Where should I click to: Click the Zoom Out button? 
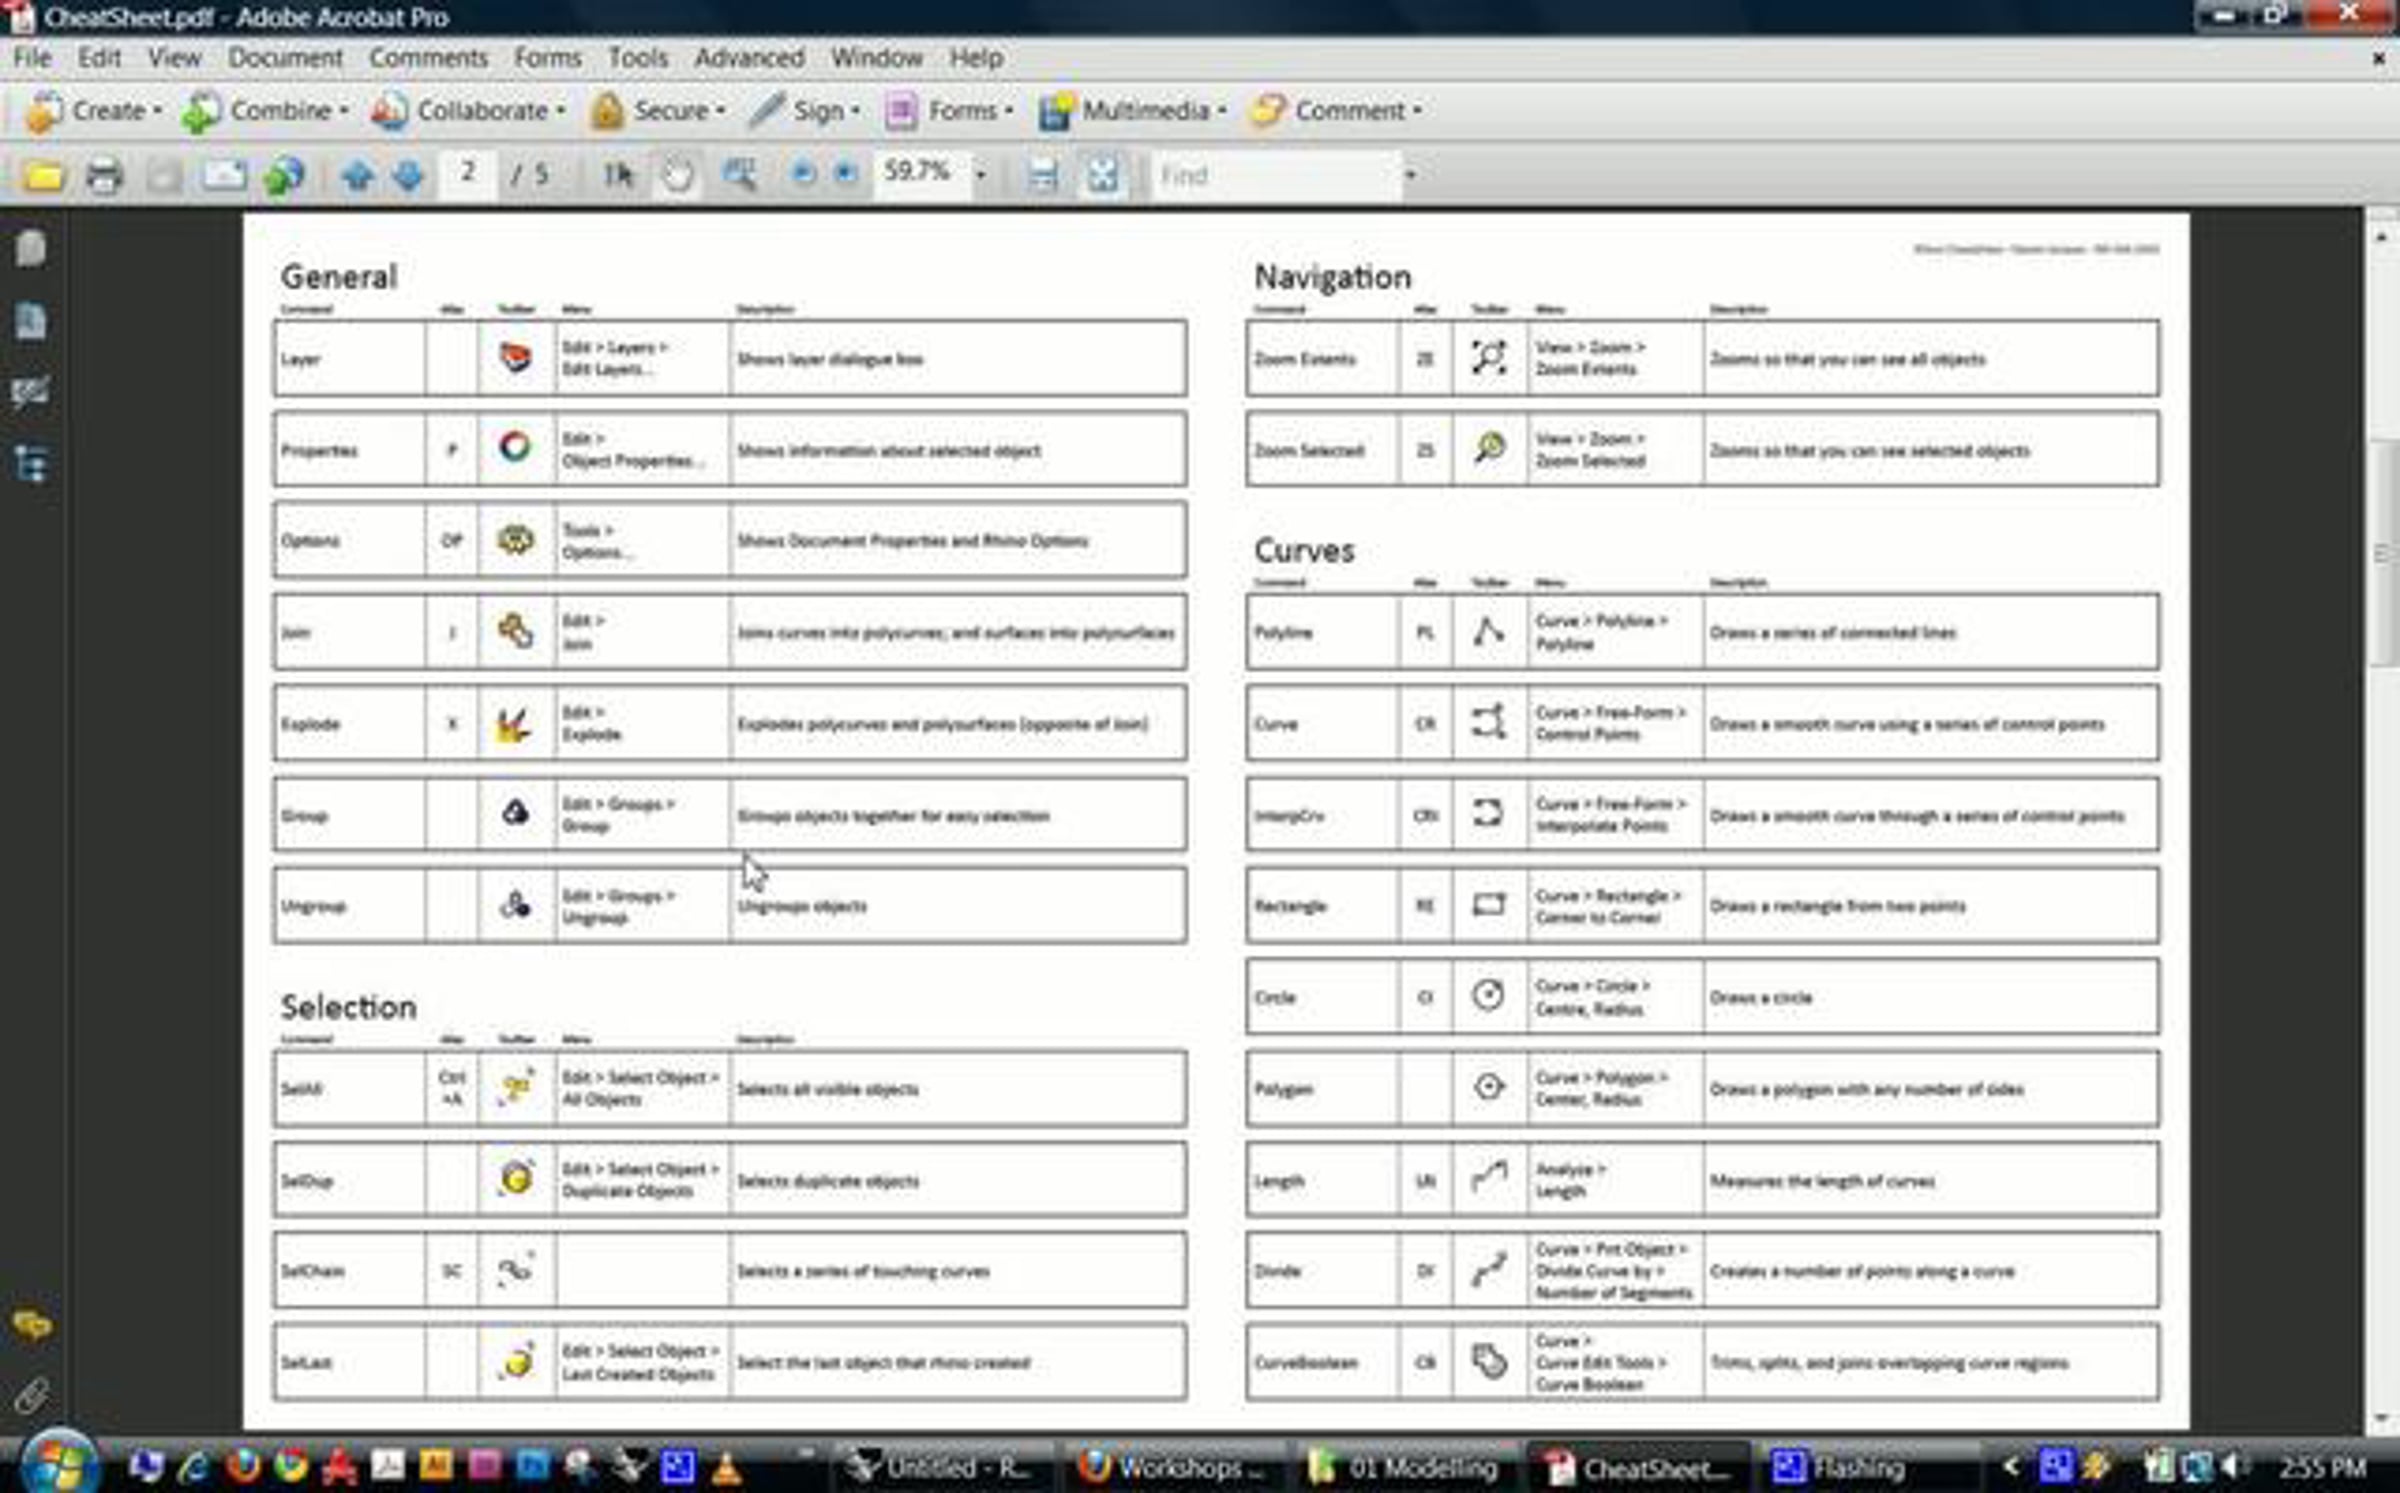tap(802, 174)
